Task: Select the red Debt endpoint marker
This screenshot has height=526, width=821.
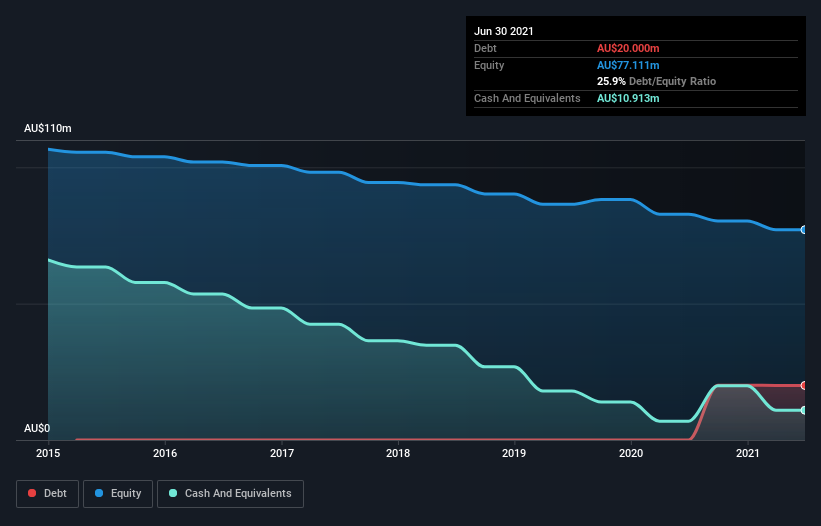Action: [x=803, y=386]
